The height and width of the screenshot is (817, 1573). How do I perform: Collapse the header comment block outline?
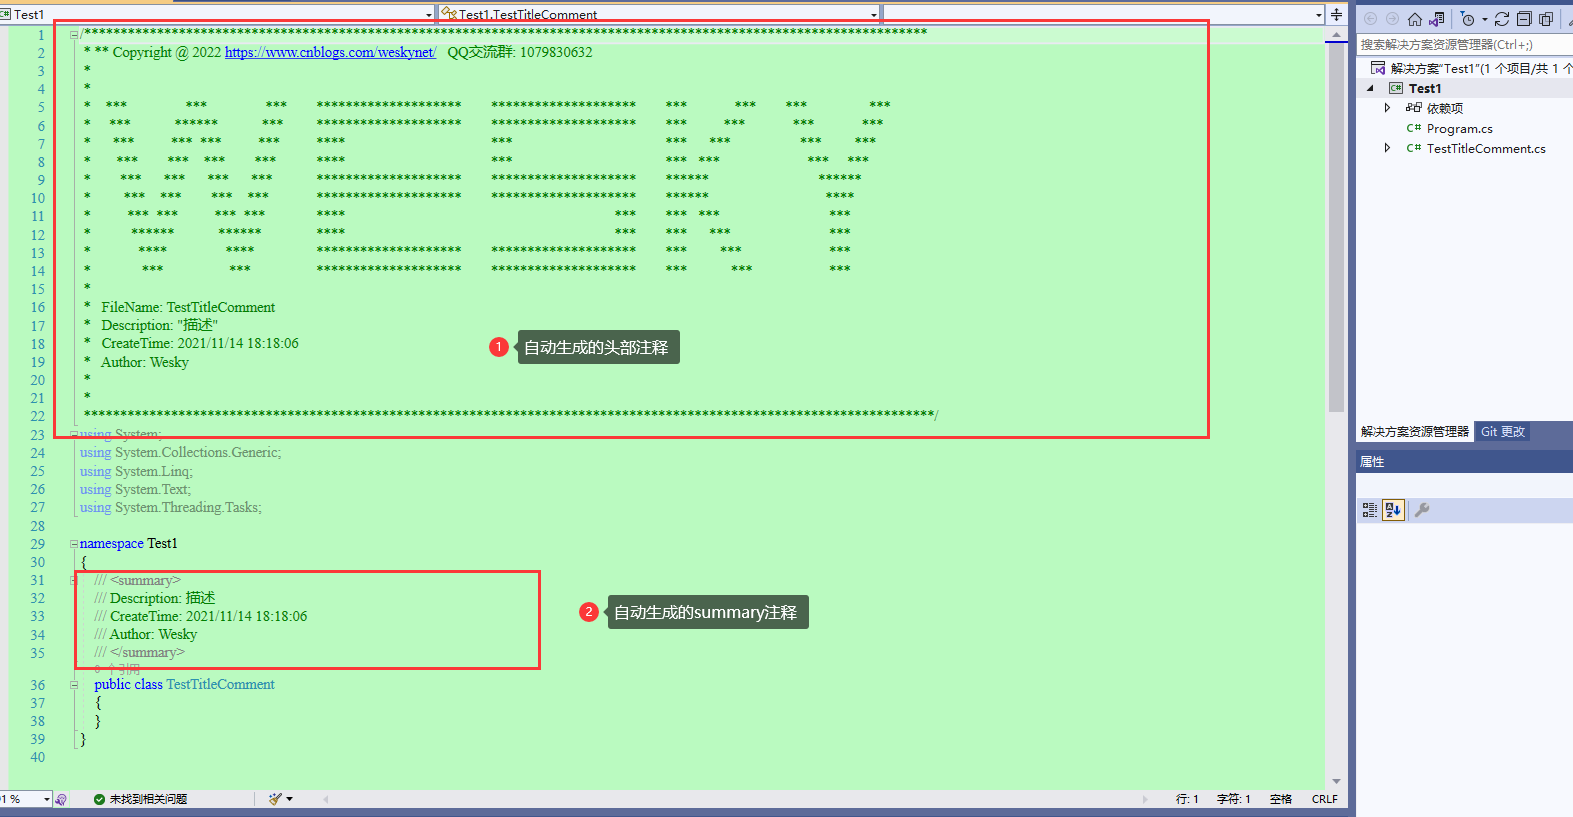tap(74, 35)
